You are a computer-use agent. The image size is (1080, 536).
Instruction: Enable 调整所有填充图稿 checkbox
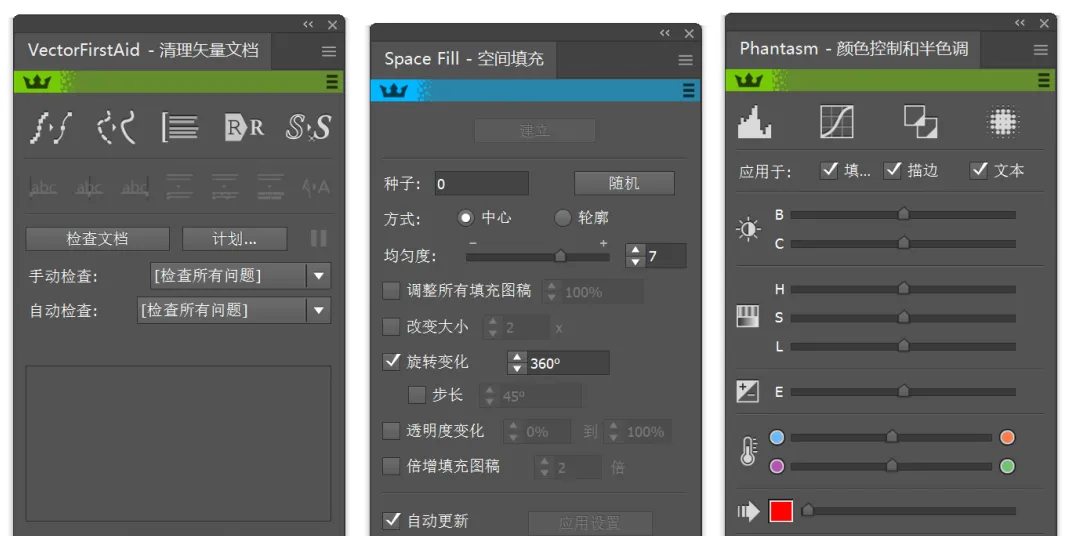coord(391,291)
